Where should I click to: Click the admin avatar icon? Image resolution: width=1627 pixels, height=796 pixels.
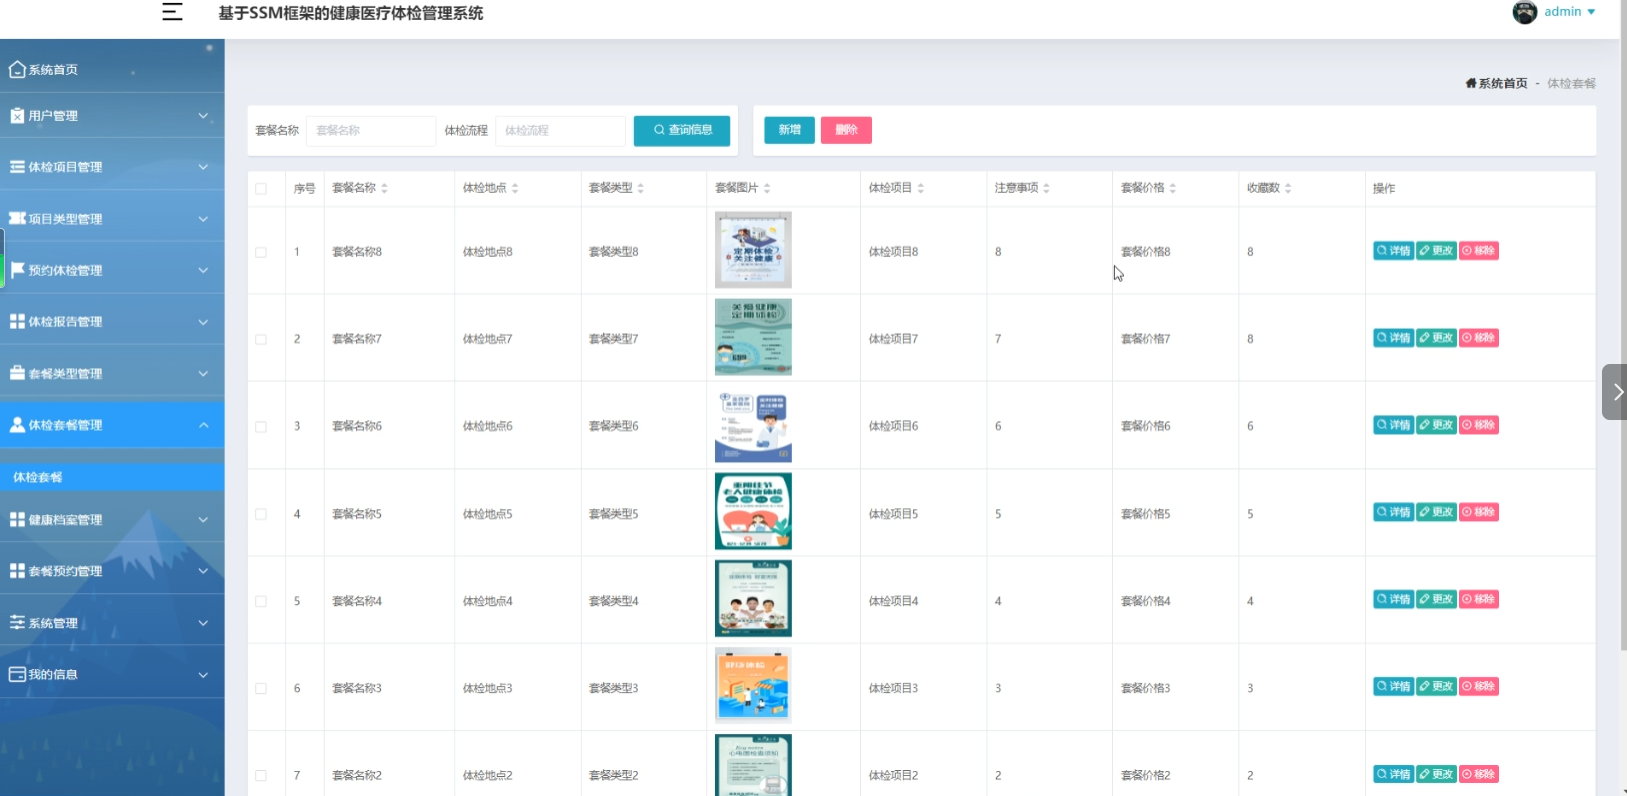pyautogui.click(x=1525, y=12)
